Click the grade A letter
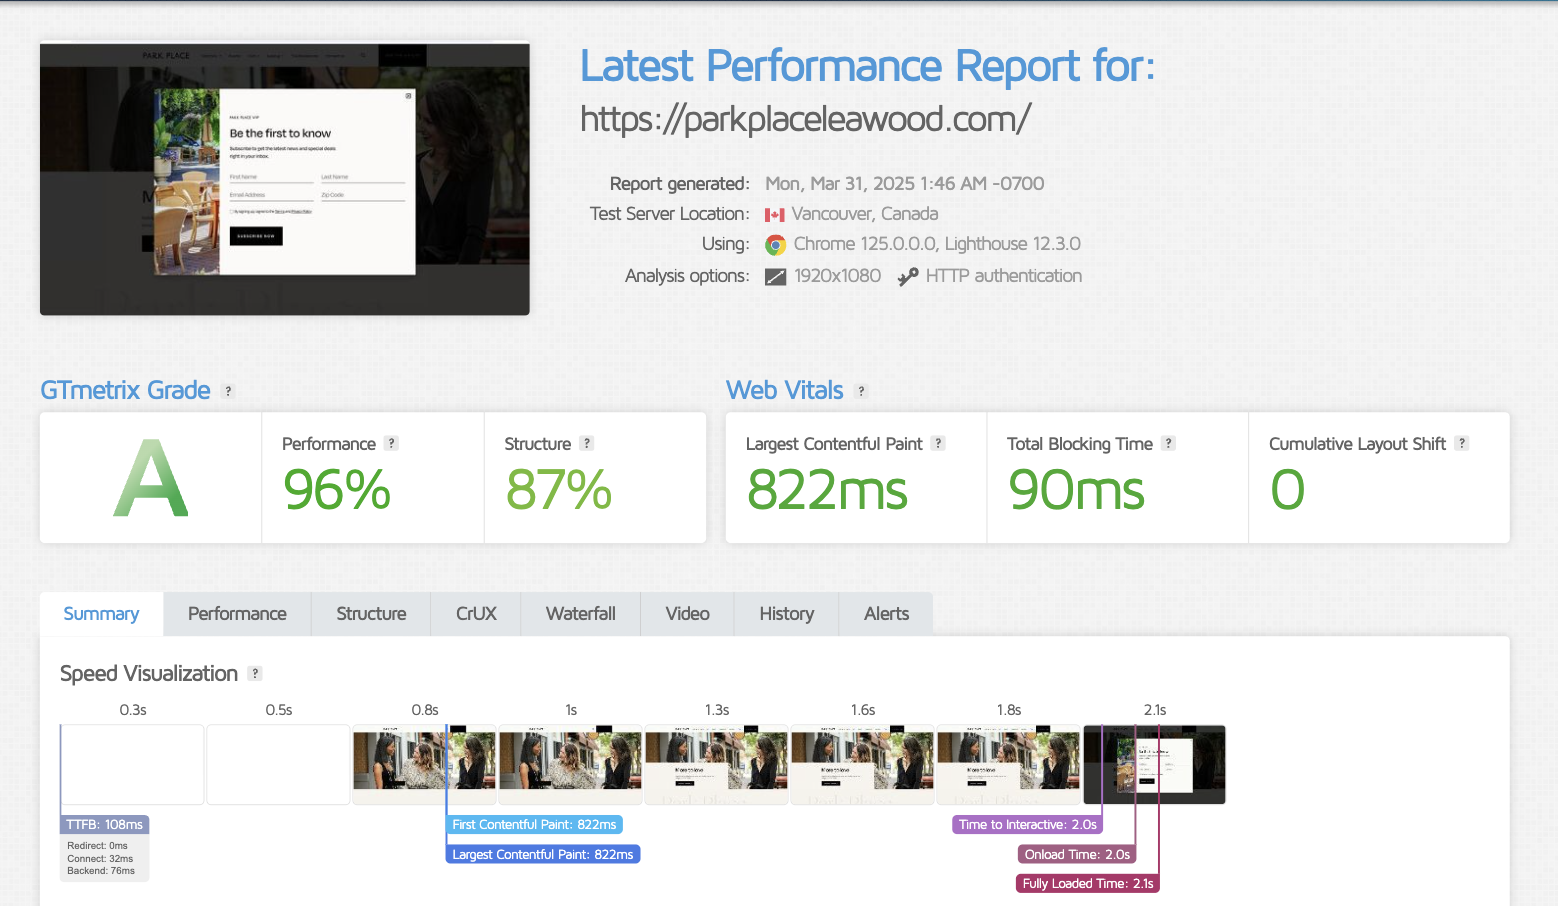Viewport: 1558px width, 906px height. pos(151,479)
